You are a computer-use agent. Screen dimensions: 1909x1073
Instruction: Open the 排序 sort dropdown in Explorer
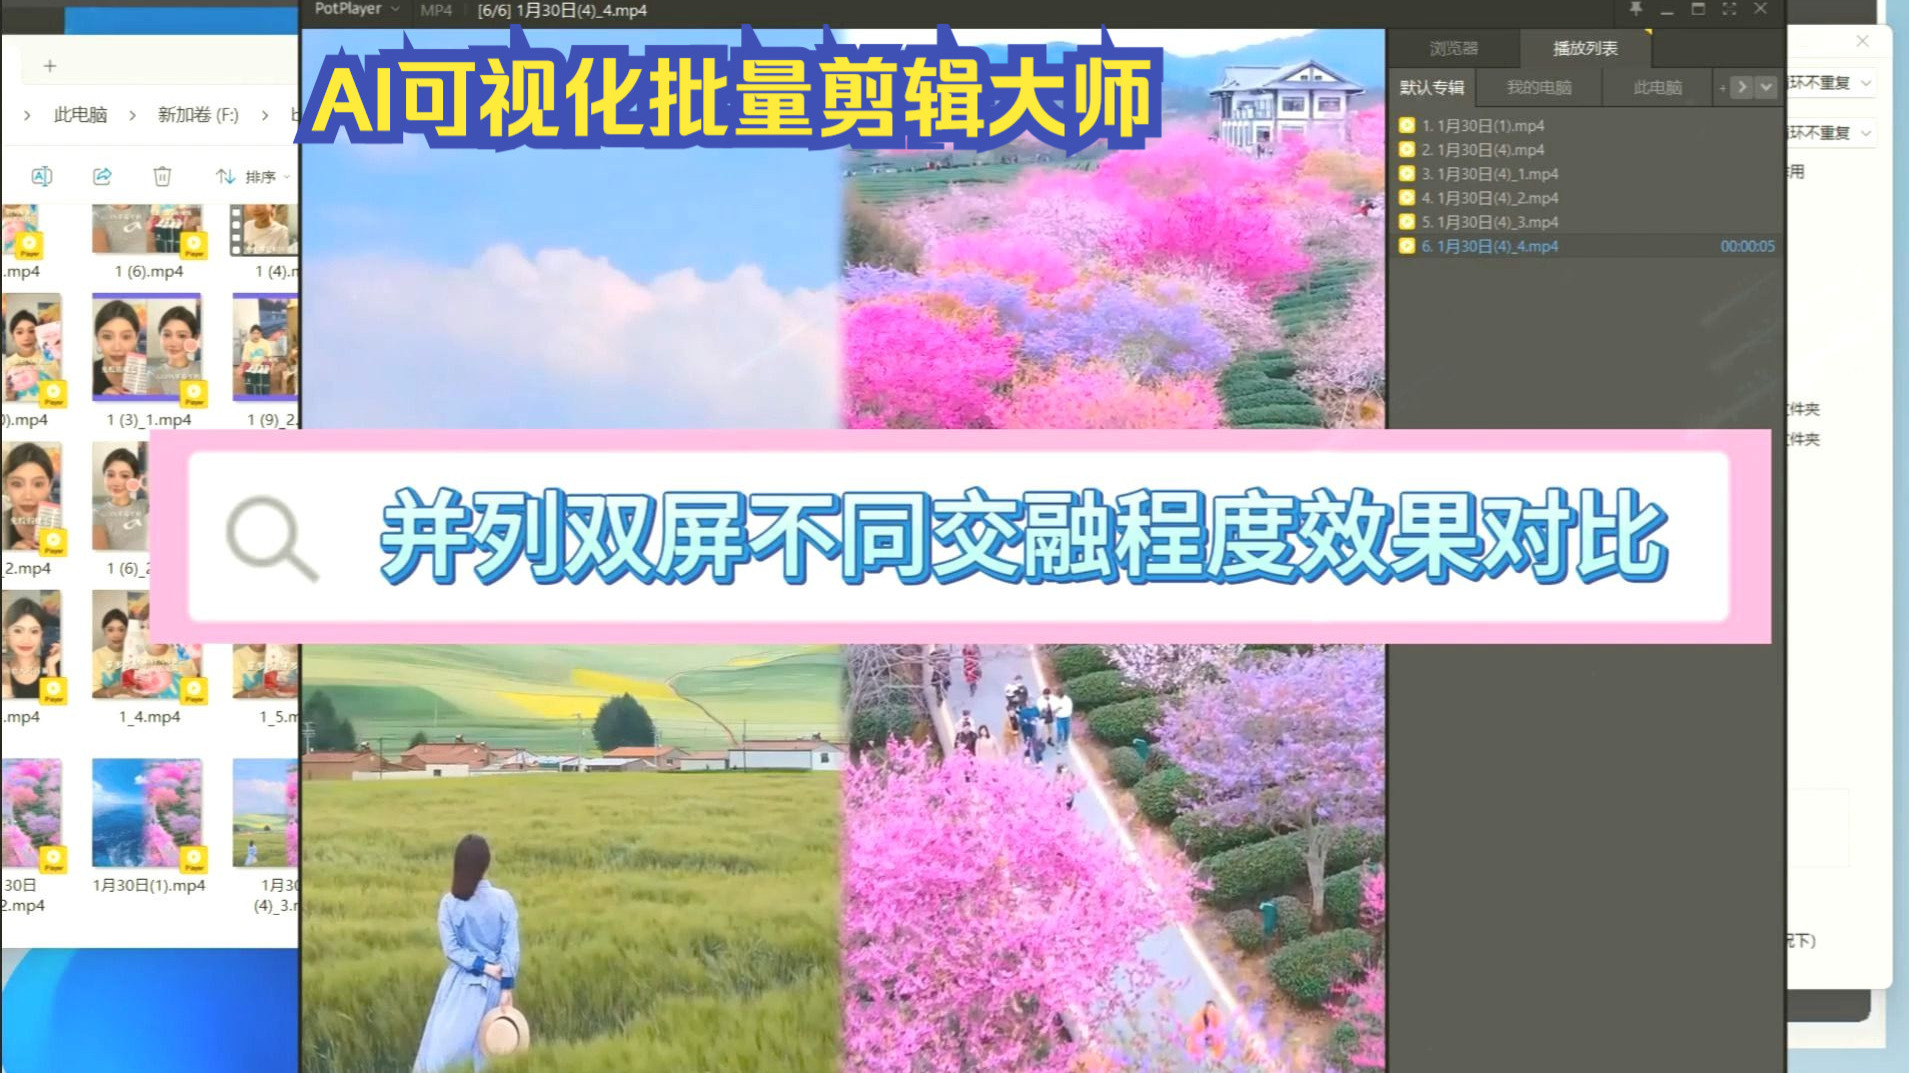[253, 176]
